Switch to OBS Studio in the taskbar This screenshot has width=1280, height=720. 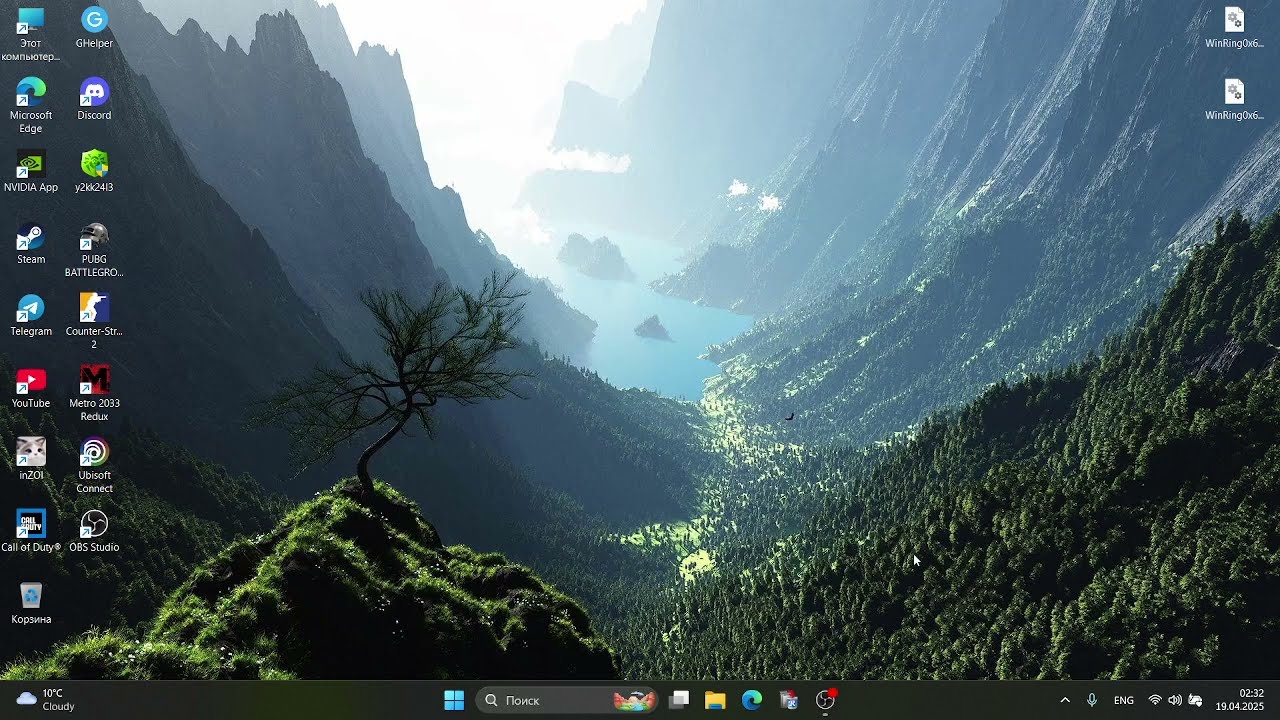[x=825, y=700]
